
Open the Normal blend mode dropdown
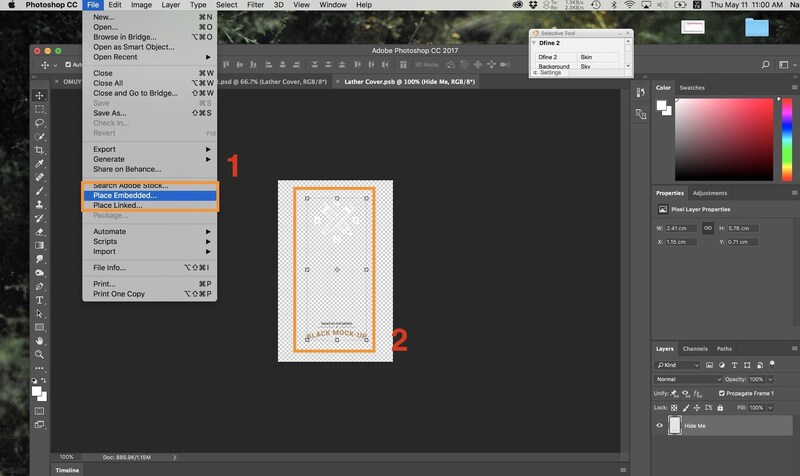coord(688,379)
